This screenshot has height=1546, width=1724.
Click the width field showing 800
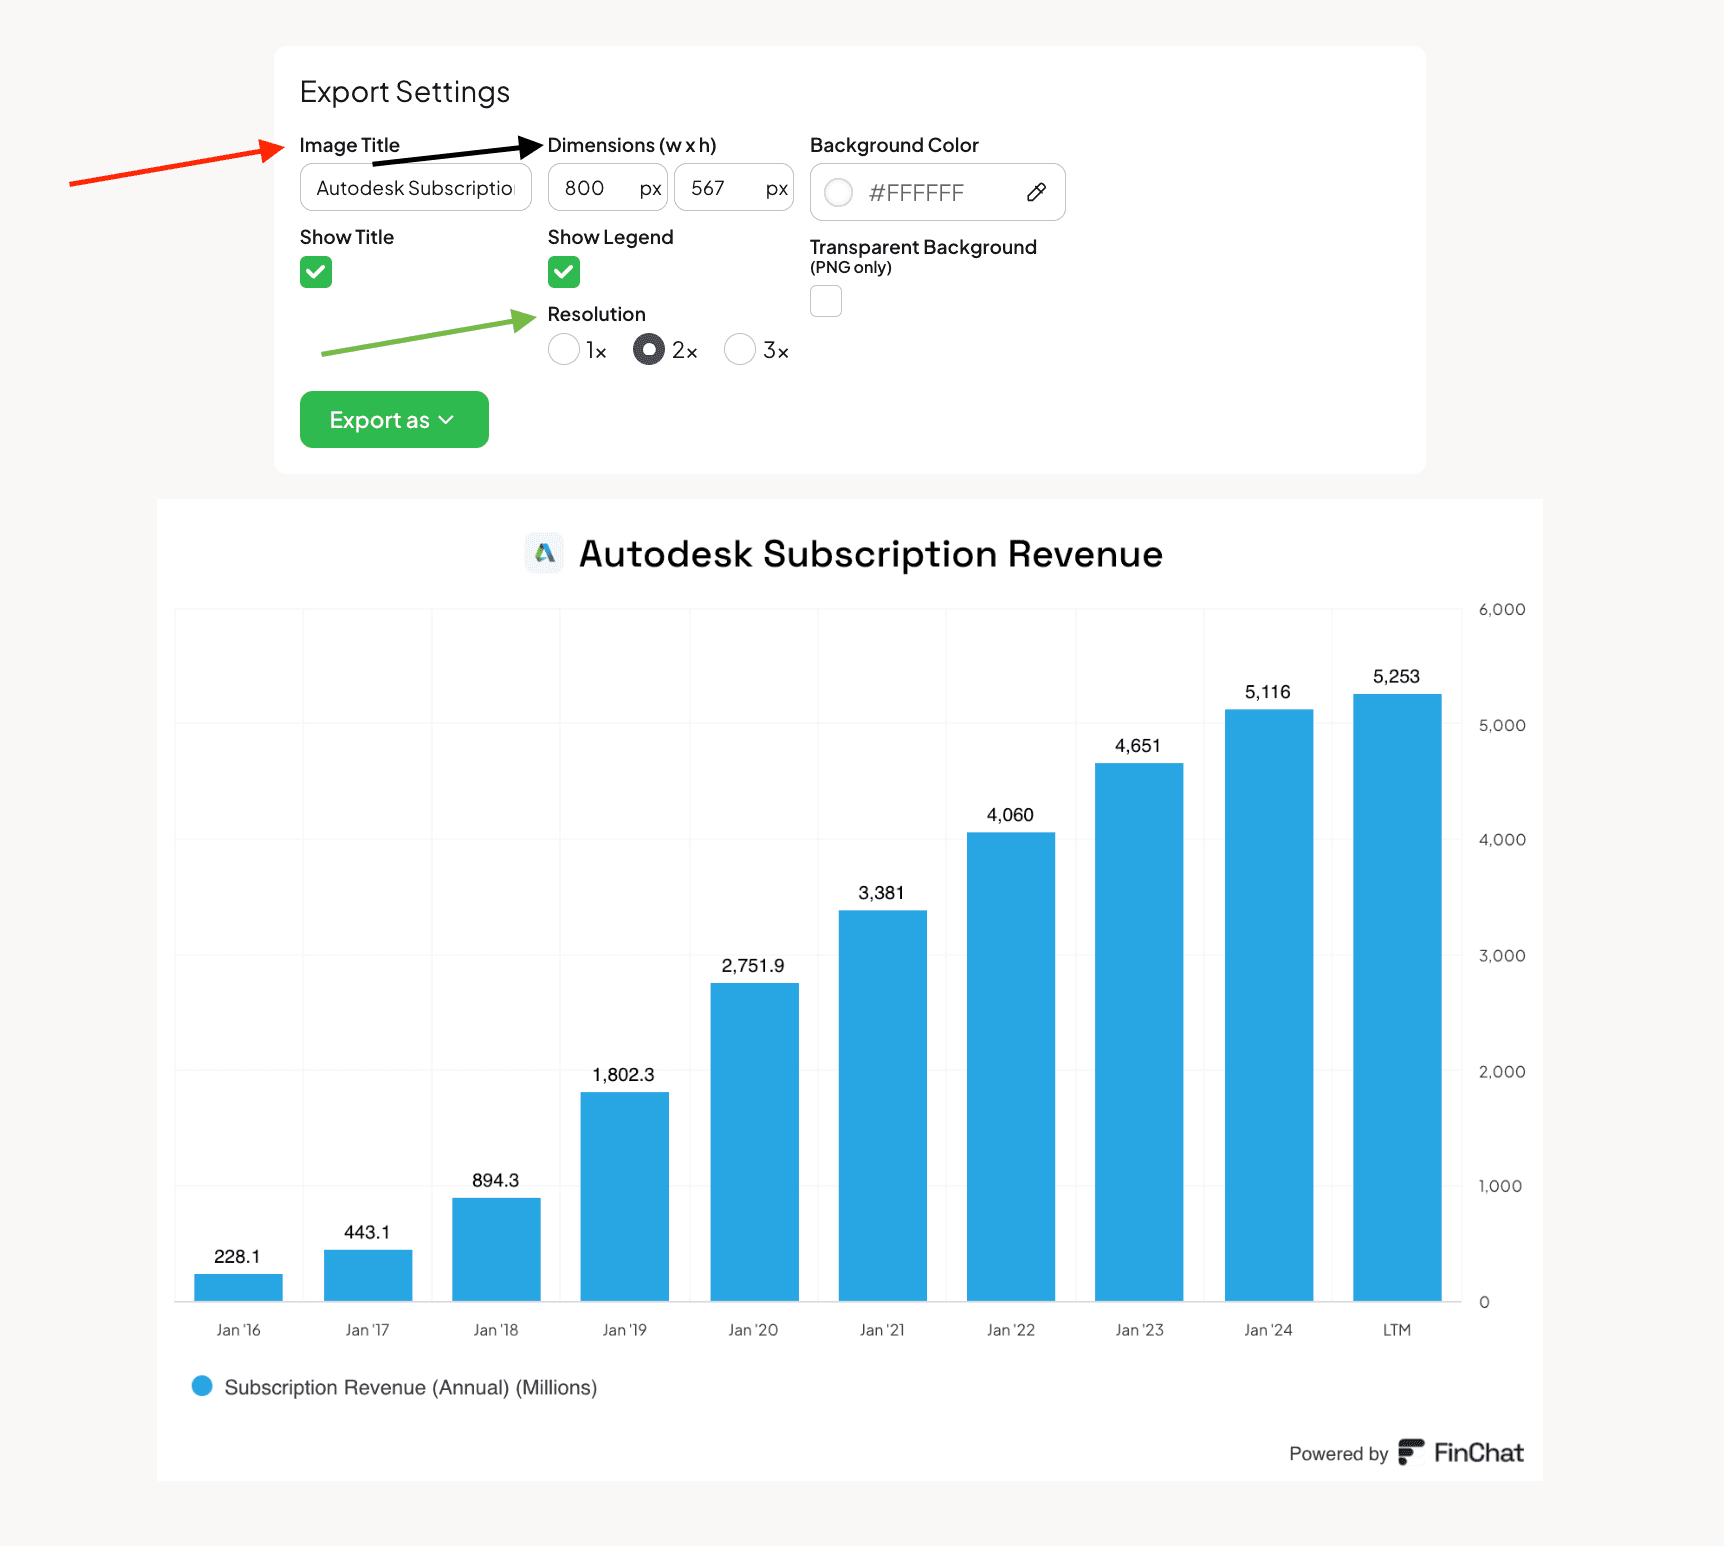[608, 188]
